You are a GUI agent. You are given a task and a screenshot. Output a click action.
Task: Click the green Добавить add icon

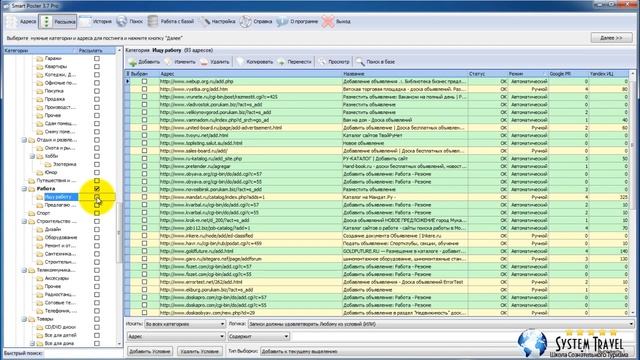pos(133,62)
